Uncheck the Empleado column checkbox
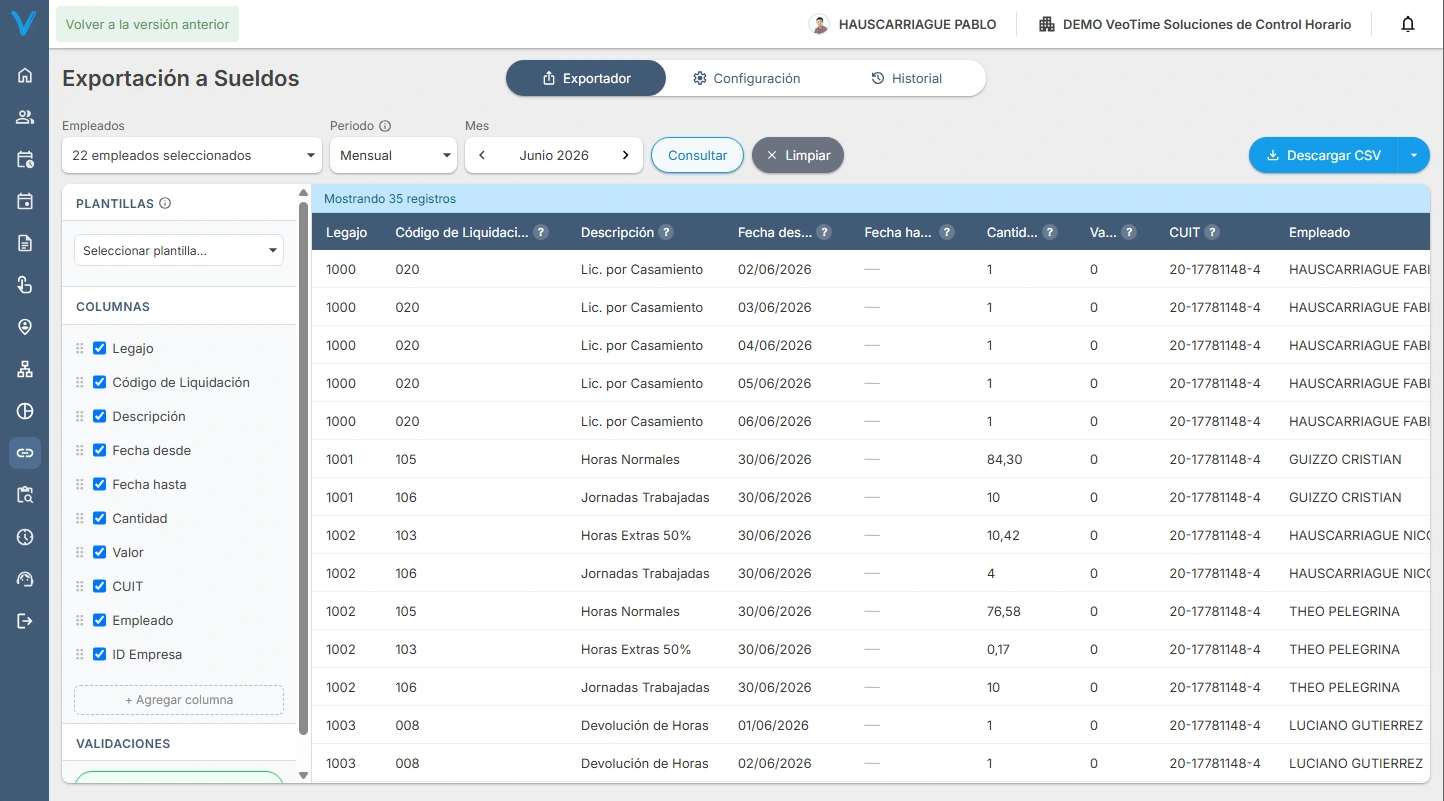The image size is (1444, 801). tap(99, 620)
